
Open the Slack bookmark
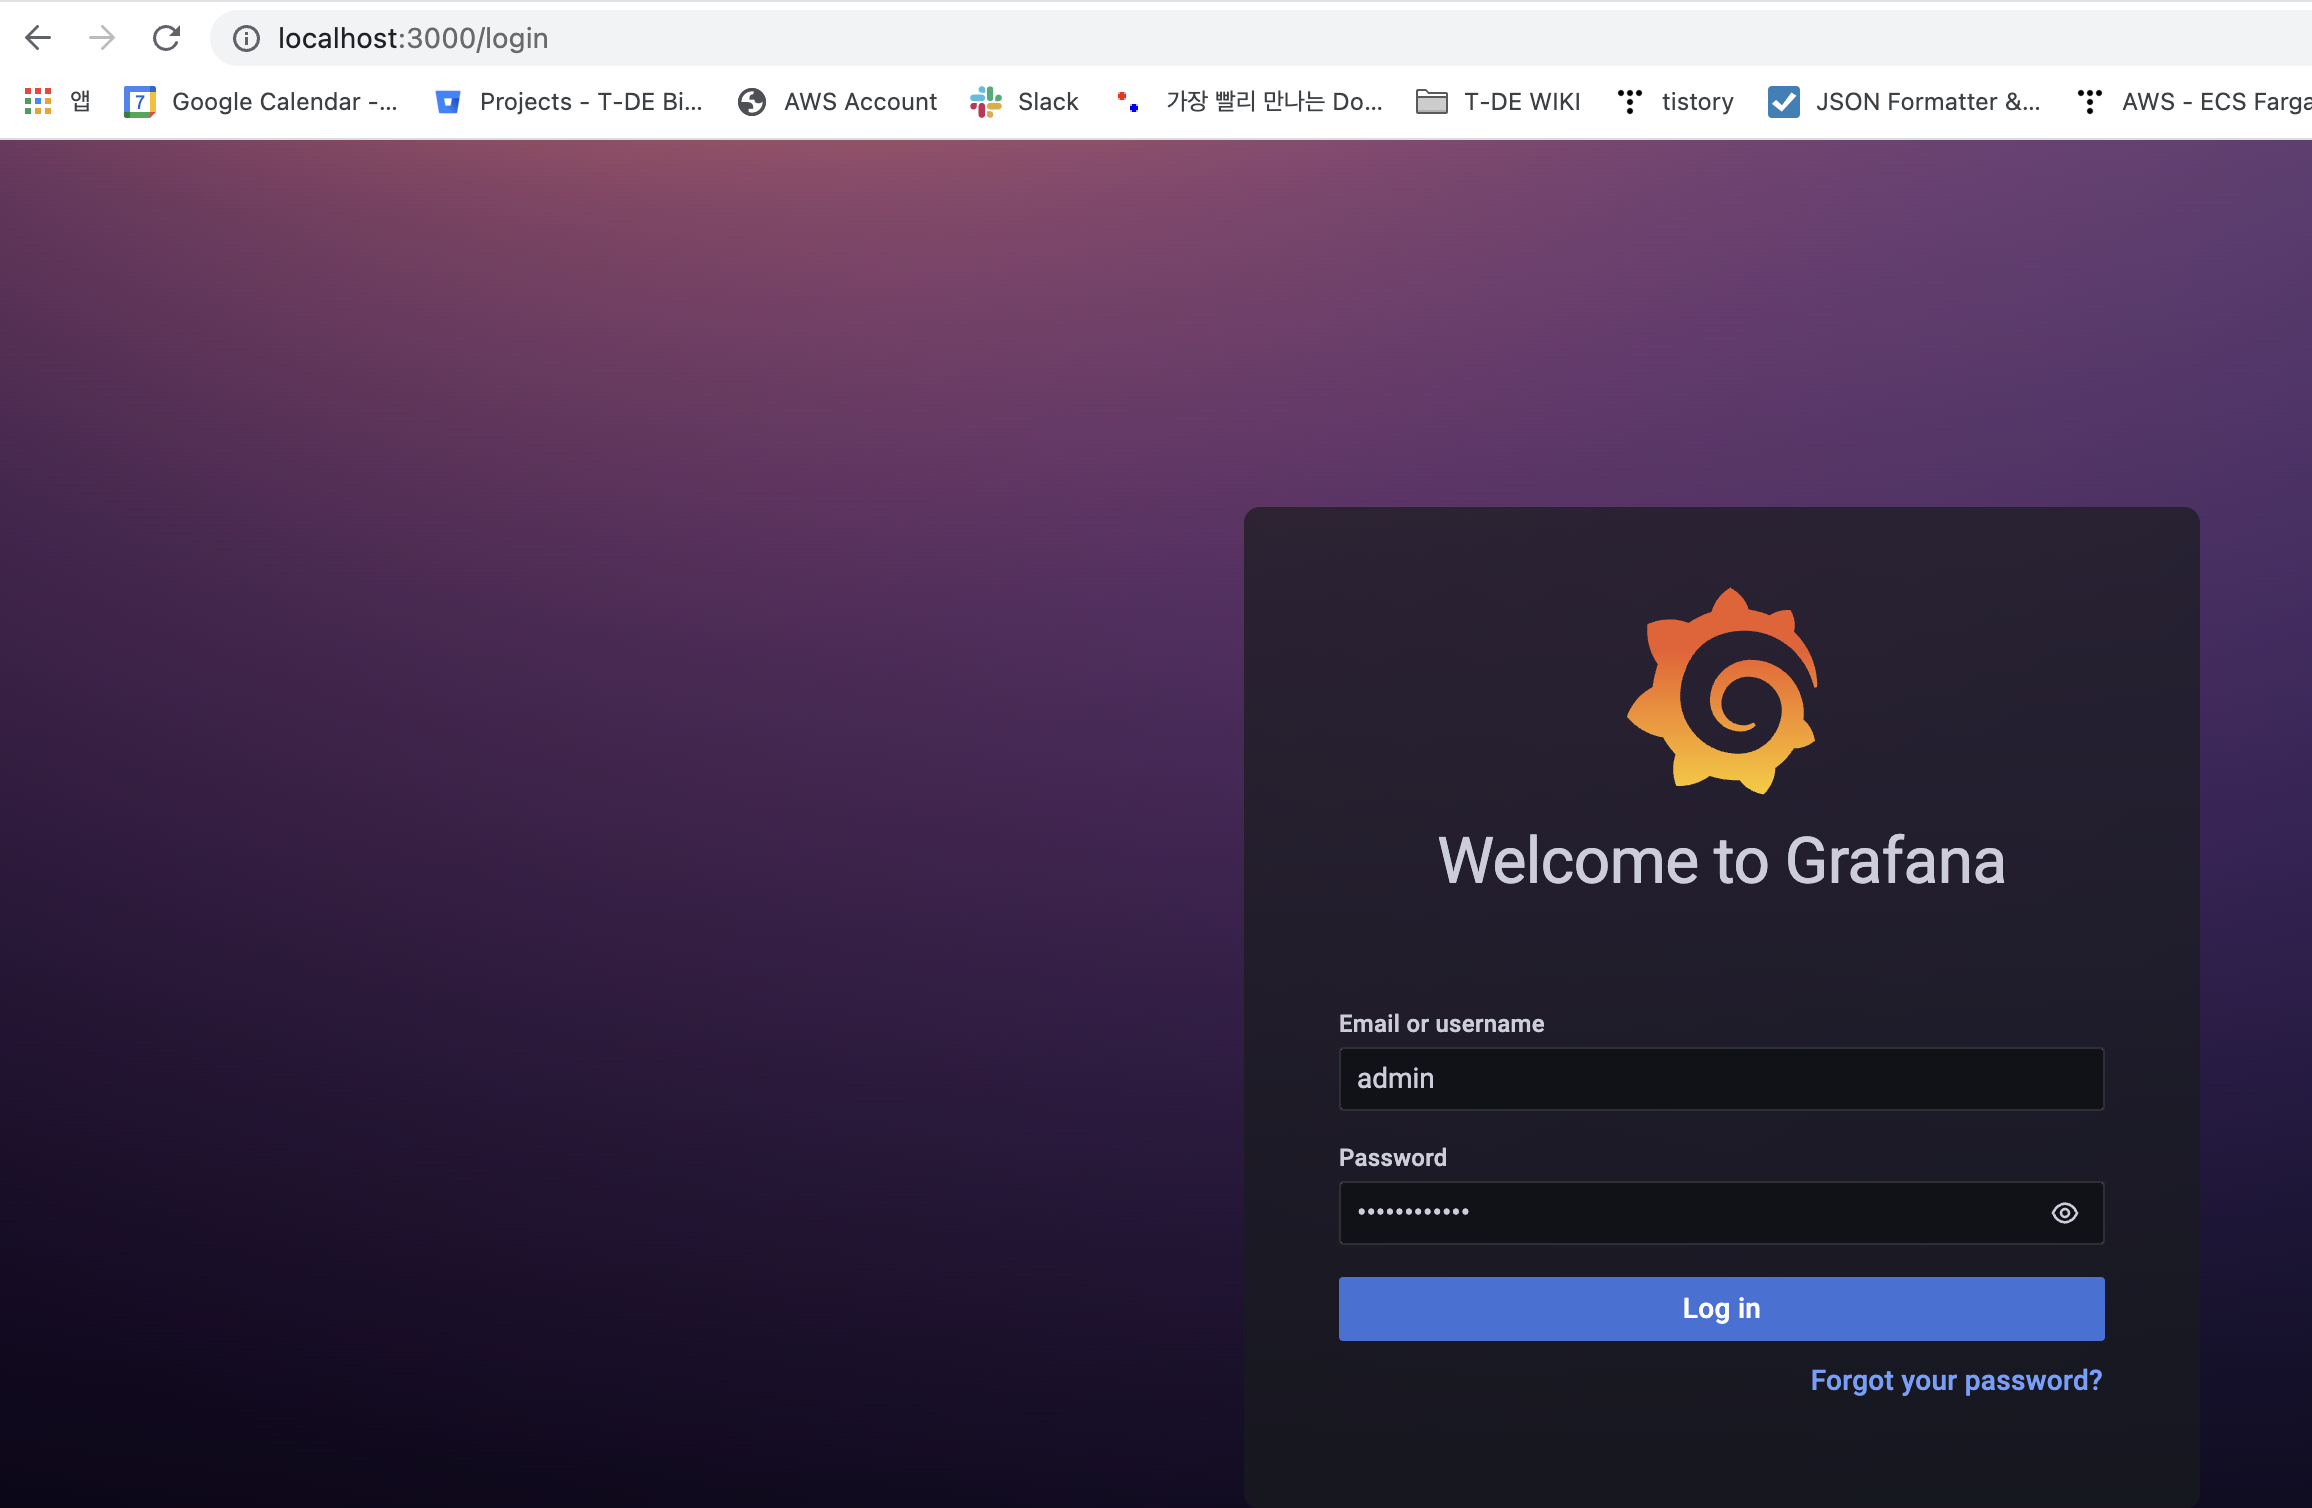[x=1026, y=101]
